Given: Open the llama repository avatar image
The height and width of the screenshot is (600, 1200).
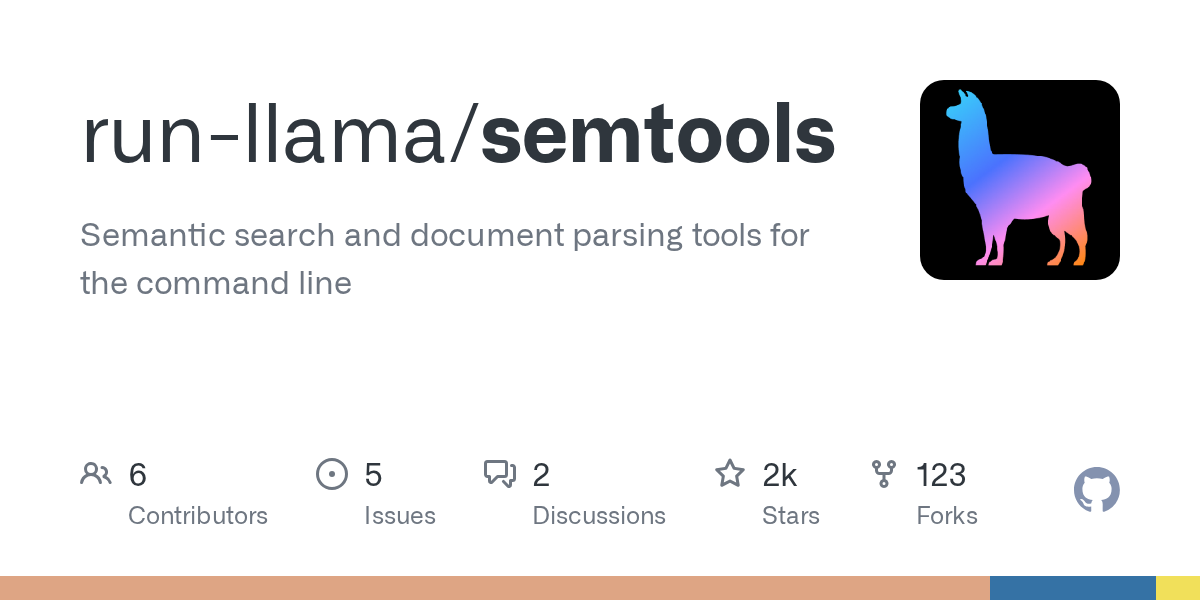Looking at the screenshot, I should point(1019,180).
